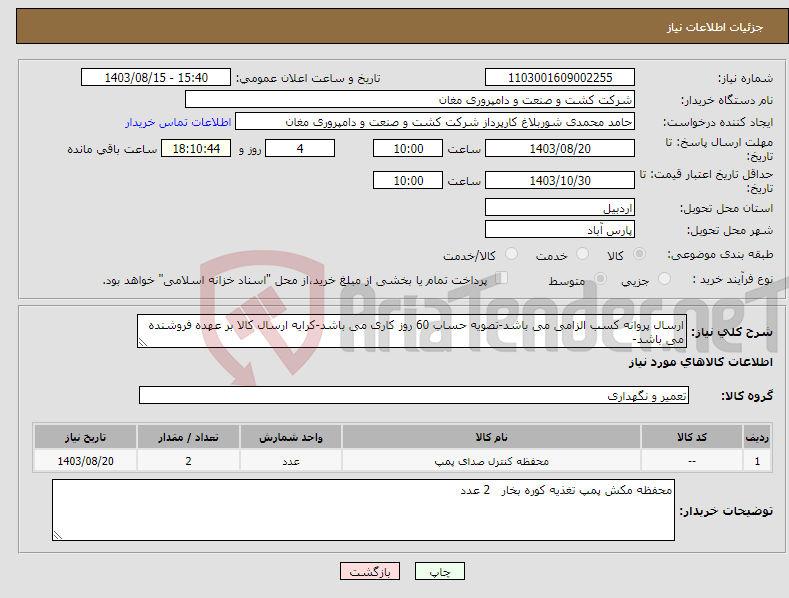This screenshot has height=598, width=789.
Task: Open اطلاعات تماس خریدار link
Action: tap(178, 122)
